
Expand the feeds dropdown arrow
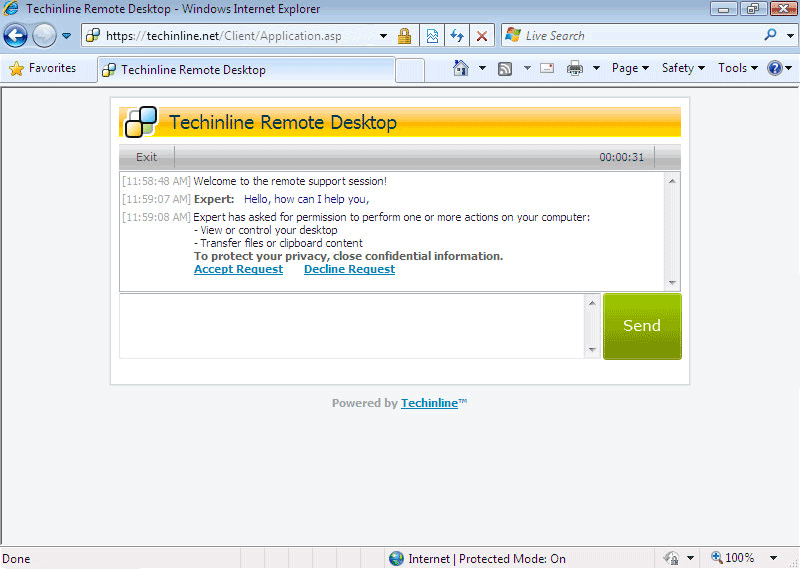(x=527, y=68)
